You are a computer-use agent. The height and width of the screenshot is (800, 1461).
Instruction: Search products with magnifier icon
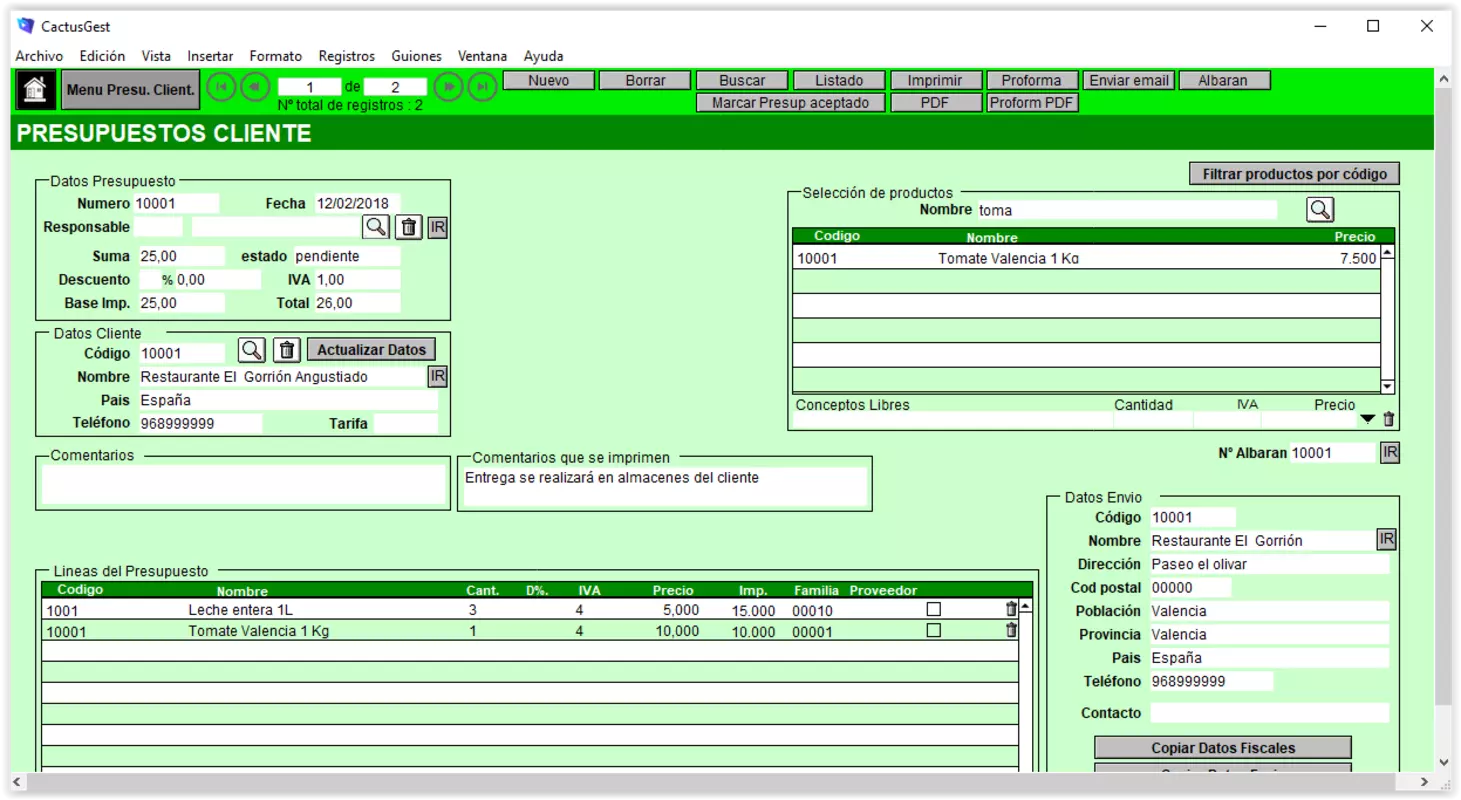(1320, 209)
